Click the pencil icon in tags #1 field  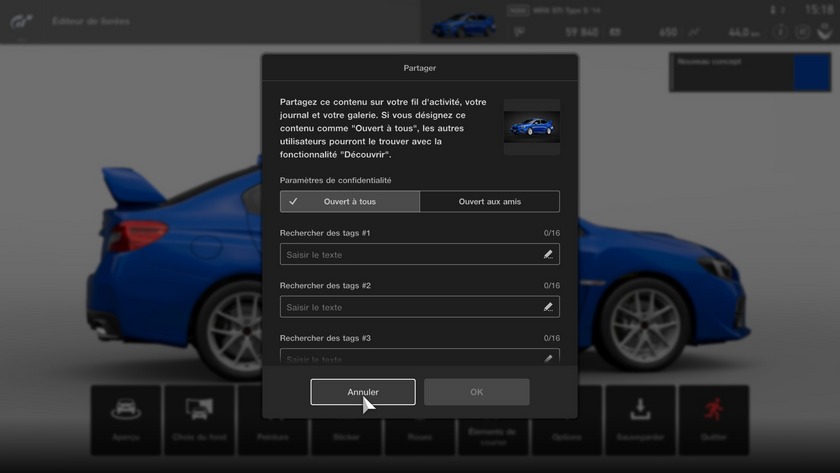coord(548,255)
